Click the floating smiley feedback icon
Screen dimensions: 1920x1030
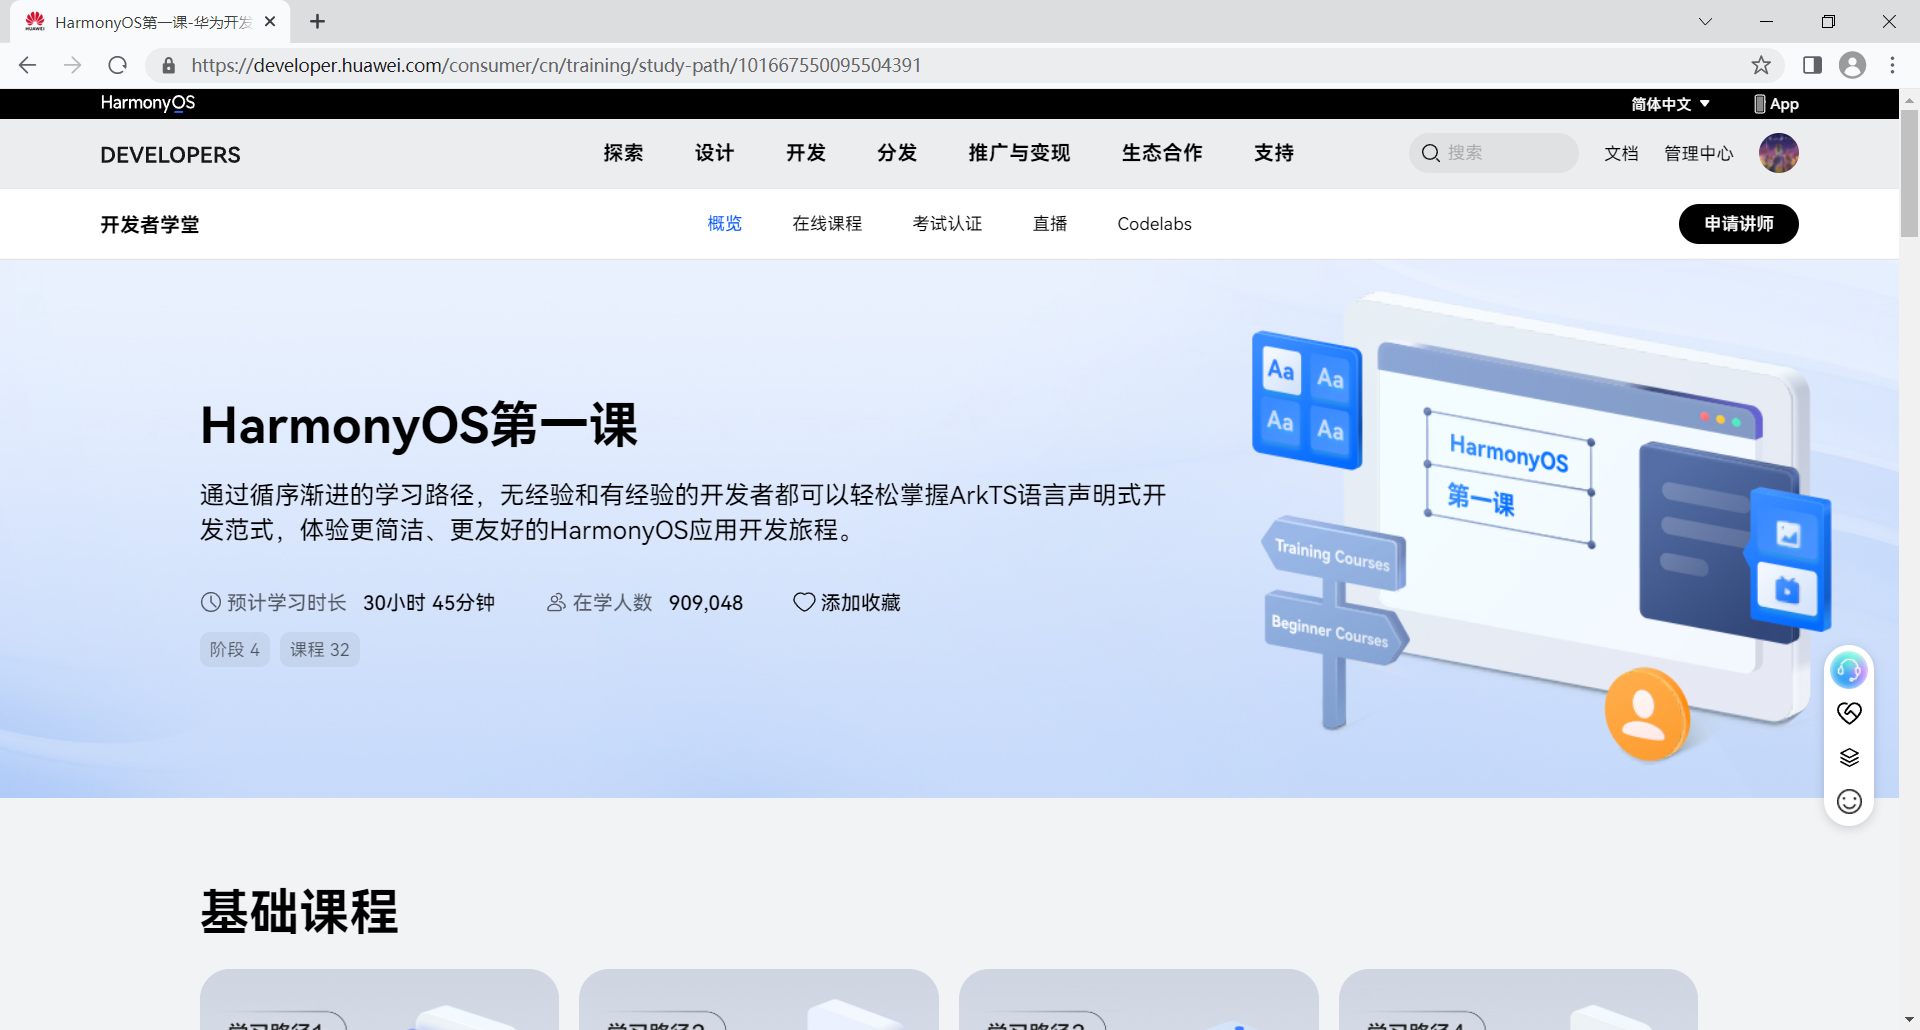(x=1849, y=801)
